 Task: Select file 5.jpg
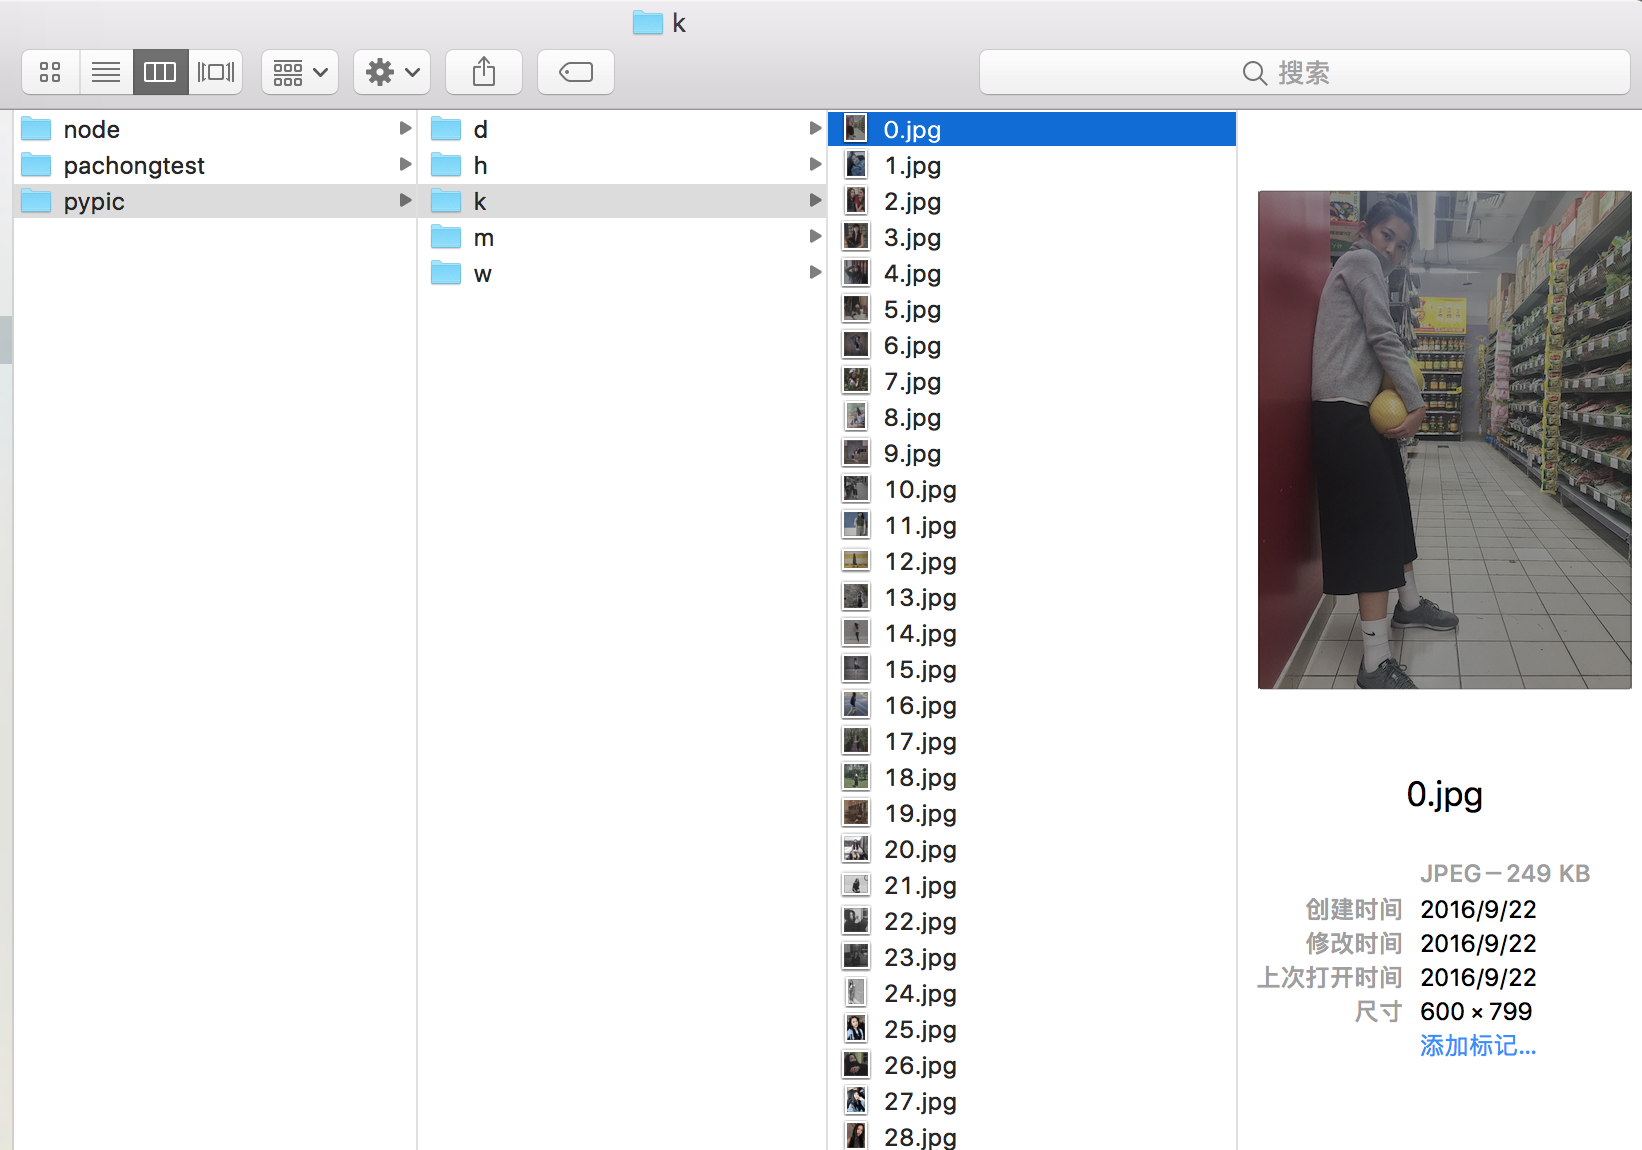pyautogui.click(x=1032, y=309)
